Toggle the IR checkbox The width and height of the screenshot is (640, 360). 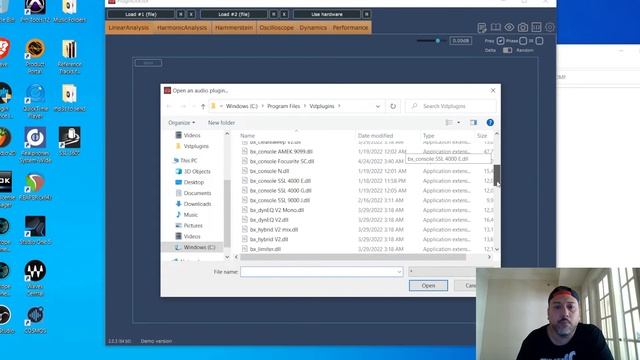(x=539, y=41)
